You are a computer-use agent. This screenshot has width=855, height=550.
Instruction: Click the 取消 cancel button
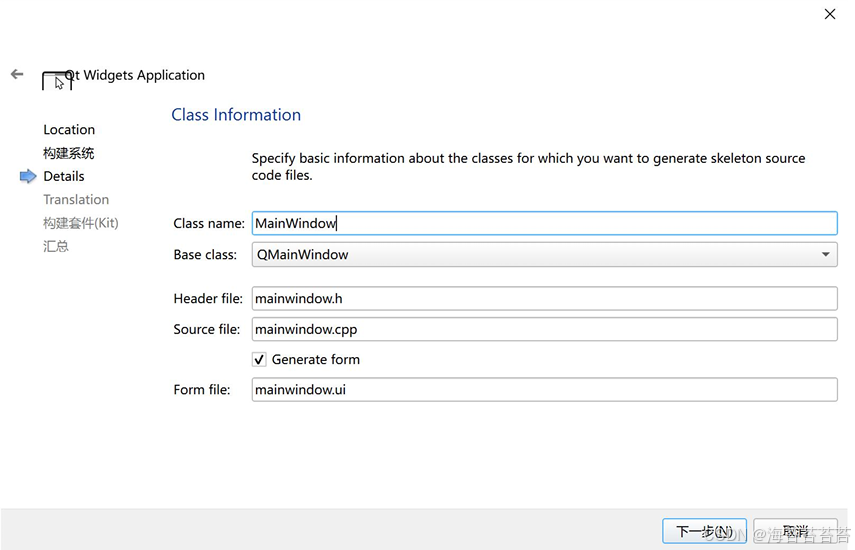[795, 531]
